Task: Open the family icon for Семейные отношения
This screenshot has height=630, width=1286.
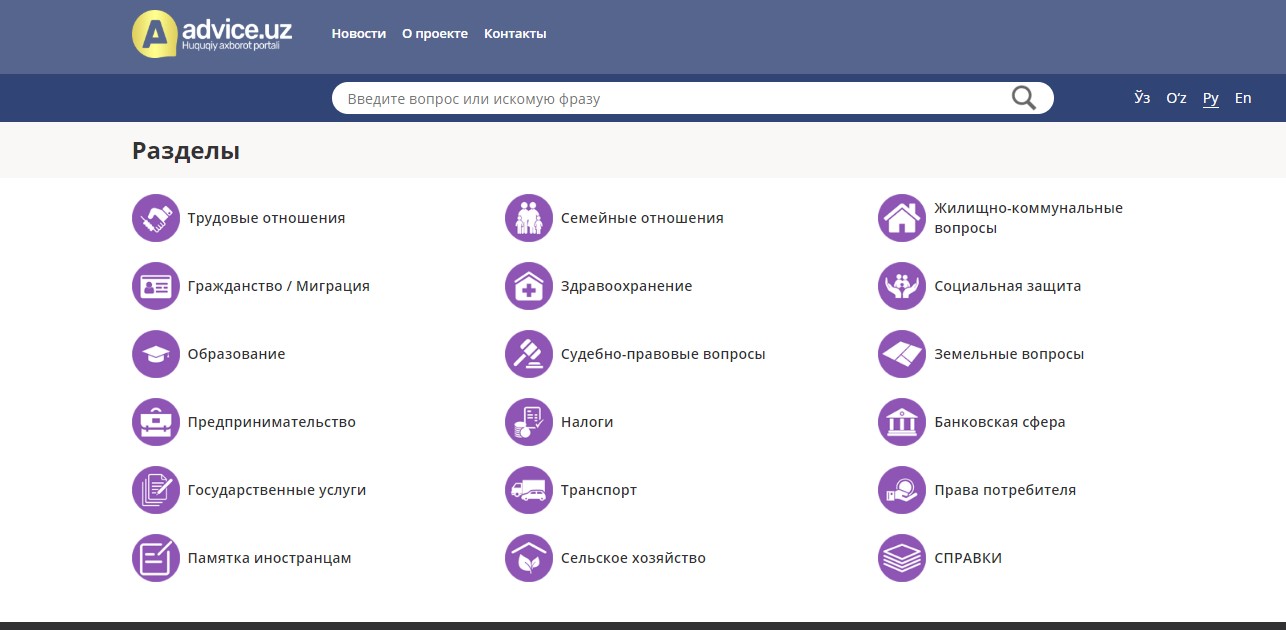Action: (528, 218)
